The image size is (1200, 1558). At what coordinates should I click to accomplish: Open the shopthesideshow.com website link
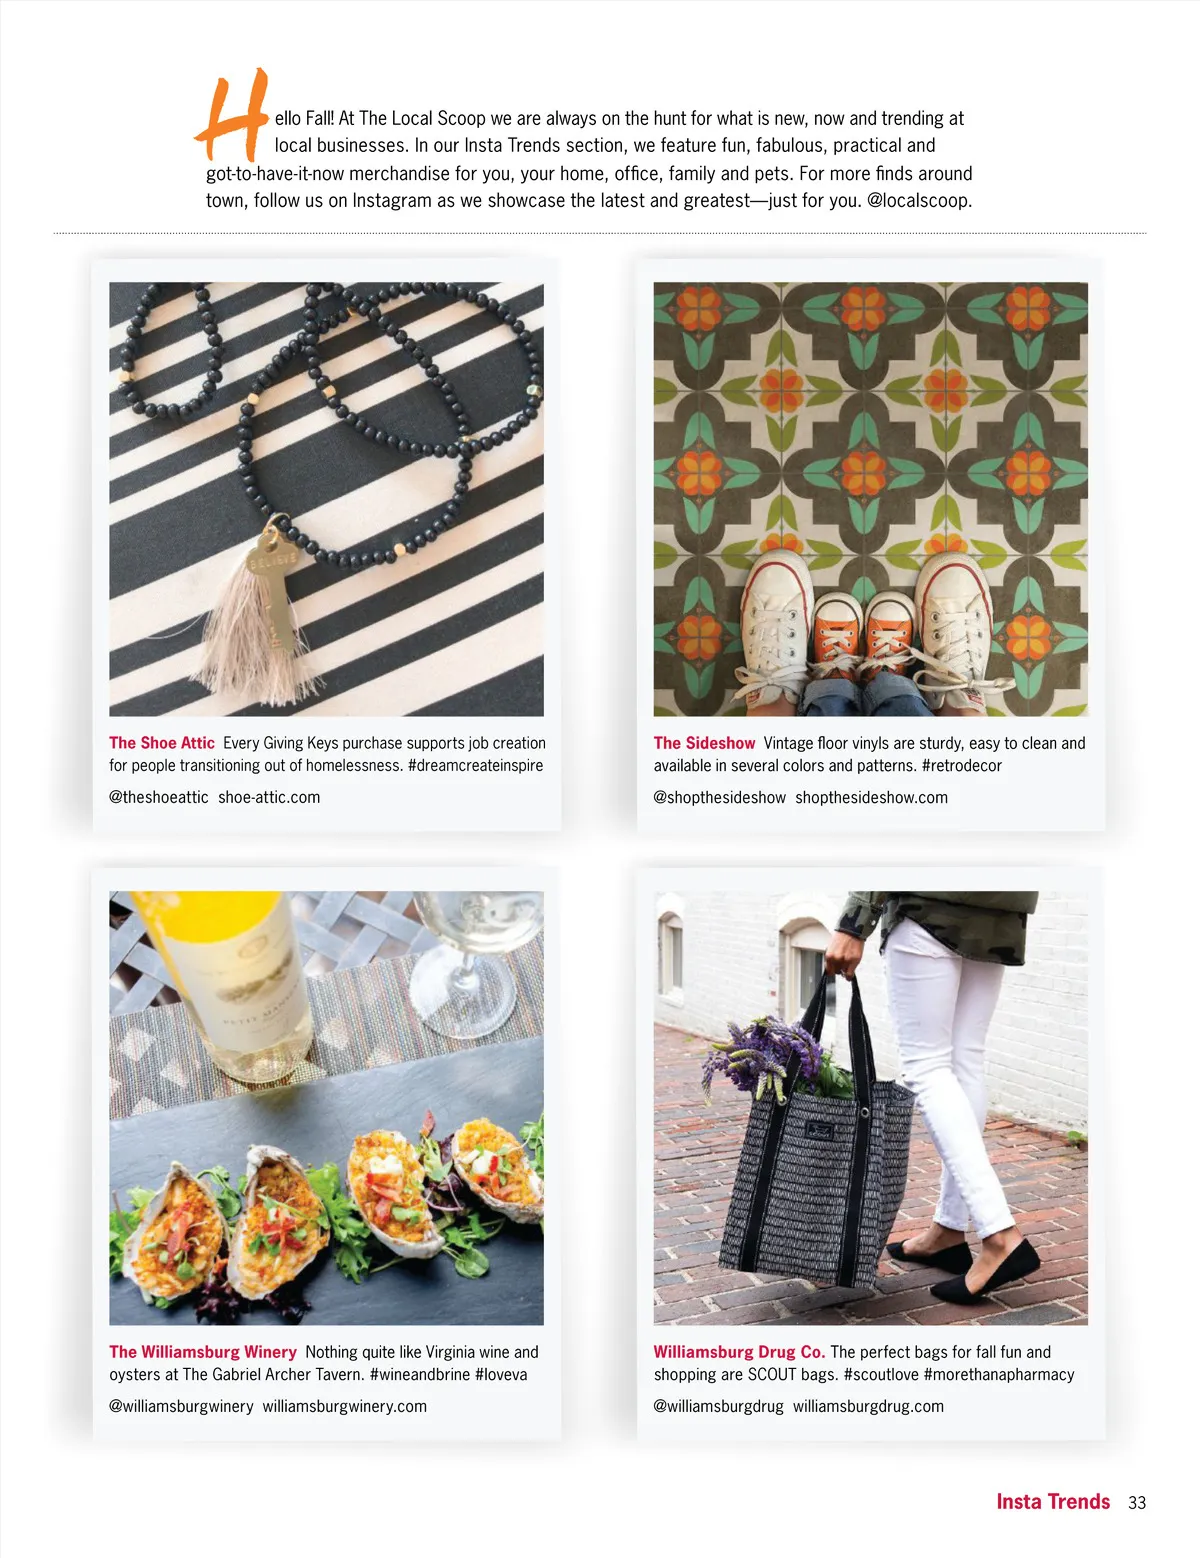[871, 798]
